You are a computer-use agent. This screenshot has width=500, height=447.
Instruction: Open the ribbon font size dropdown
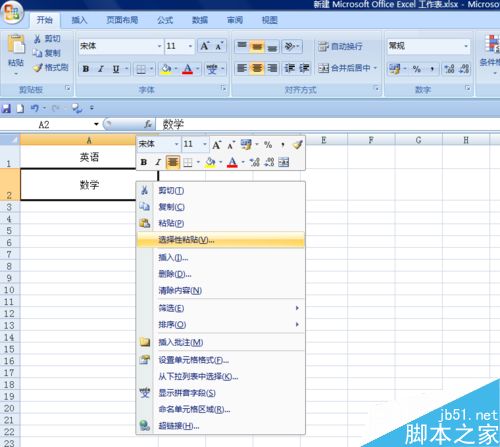click(x=190, y=46)
